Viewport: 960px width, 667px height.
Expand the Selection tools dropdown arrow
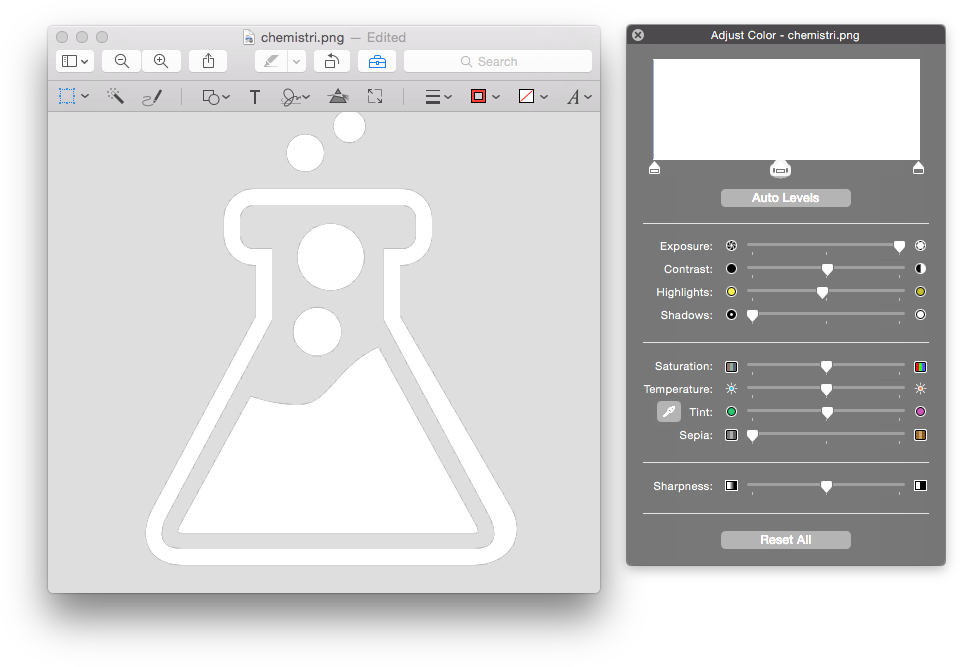85,96
